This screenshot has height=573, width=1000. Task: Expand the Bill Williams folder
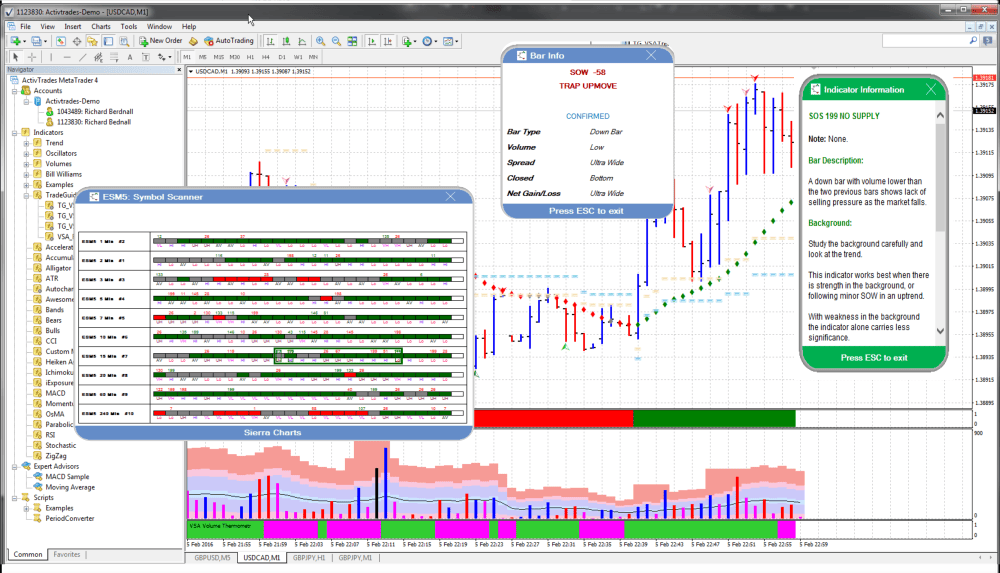point(26,174)
